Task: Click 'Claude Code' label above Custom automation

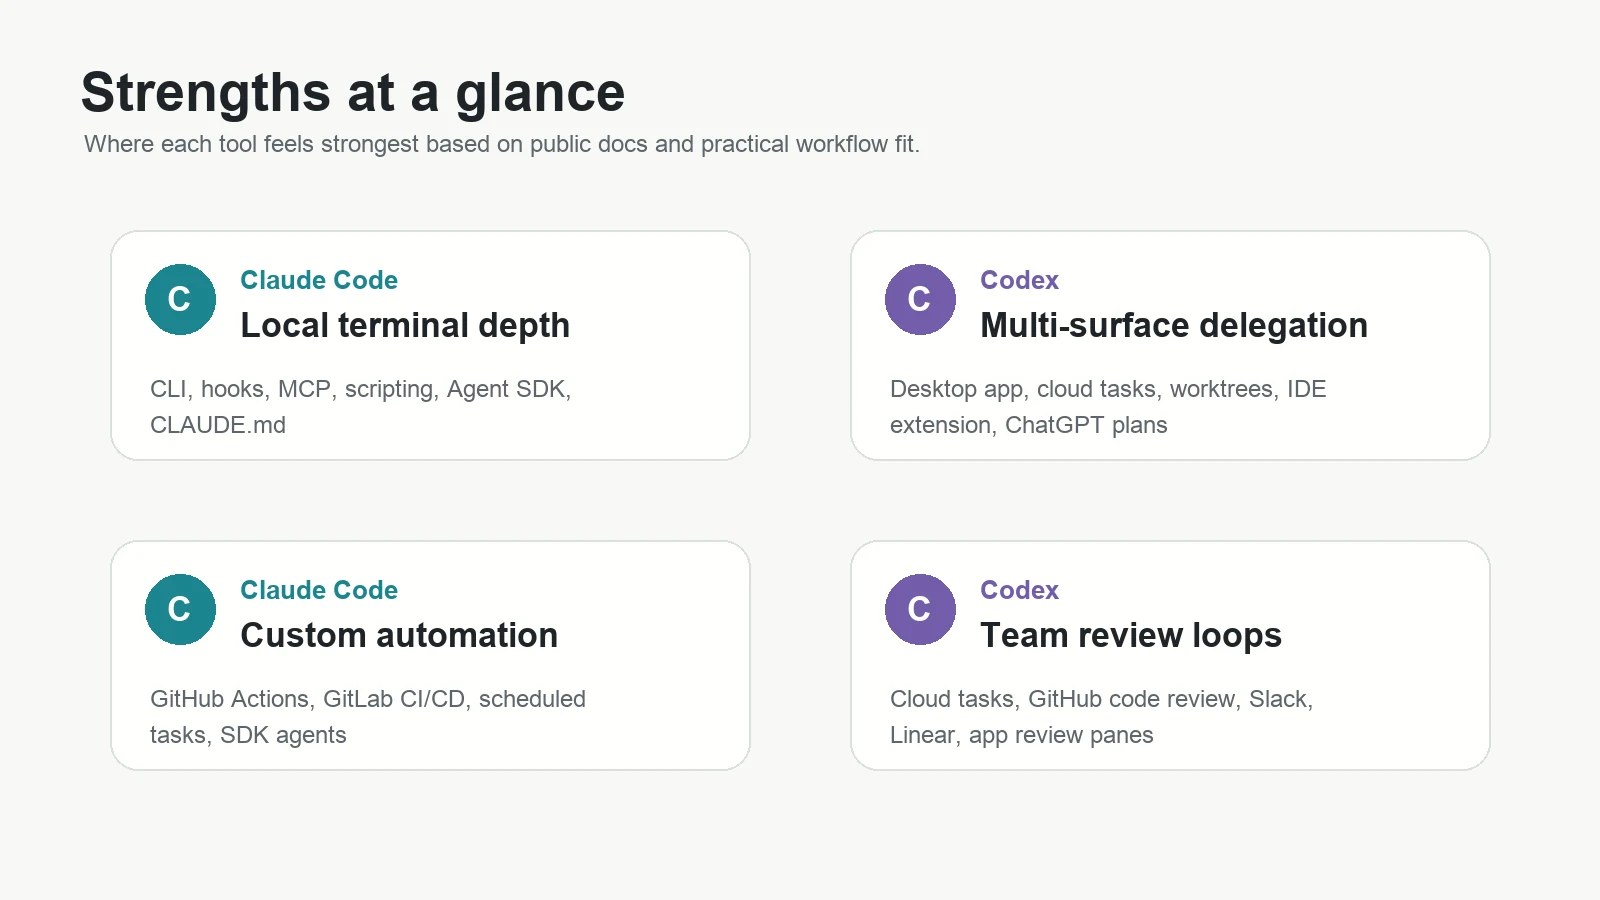Action: pyautogui.click(x=319, y=590)
